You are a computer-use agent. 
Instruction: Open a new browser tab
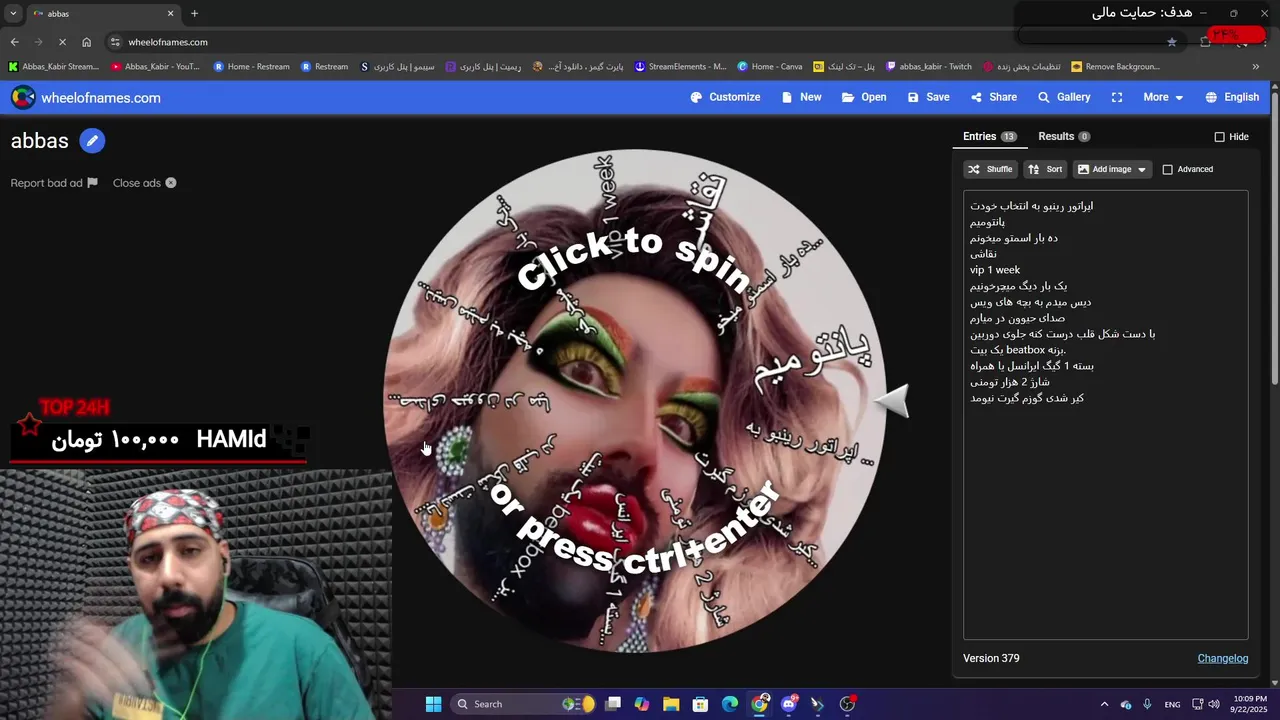coord(194,14)
